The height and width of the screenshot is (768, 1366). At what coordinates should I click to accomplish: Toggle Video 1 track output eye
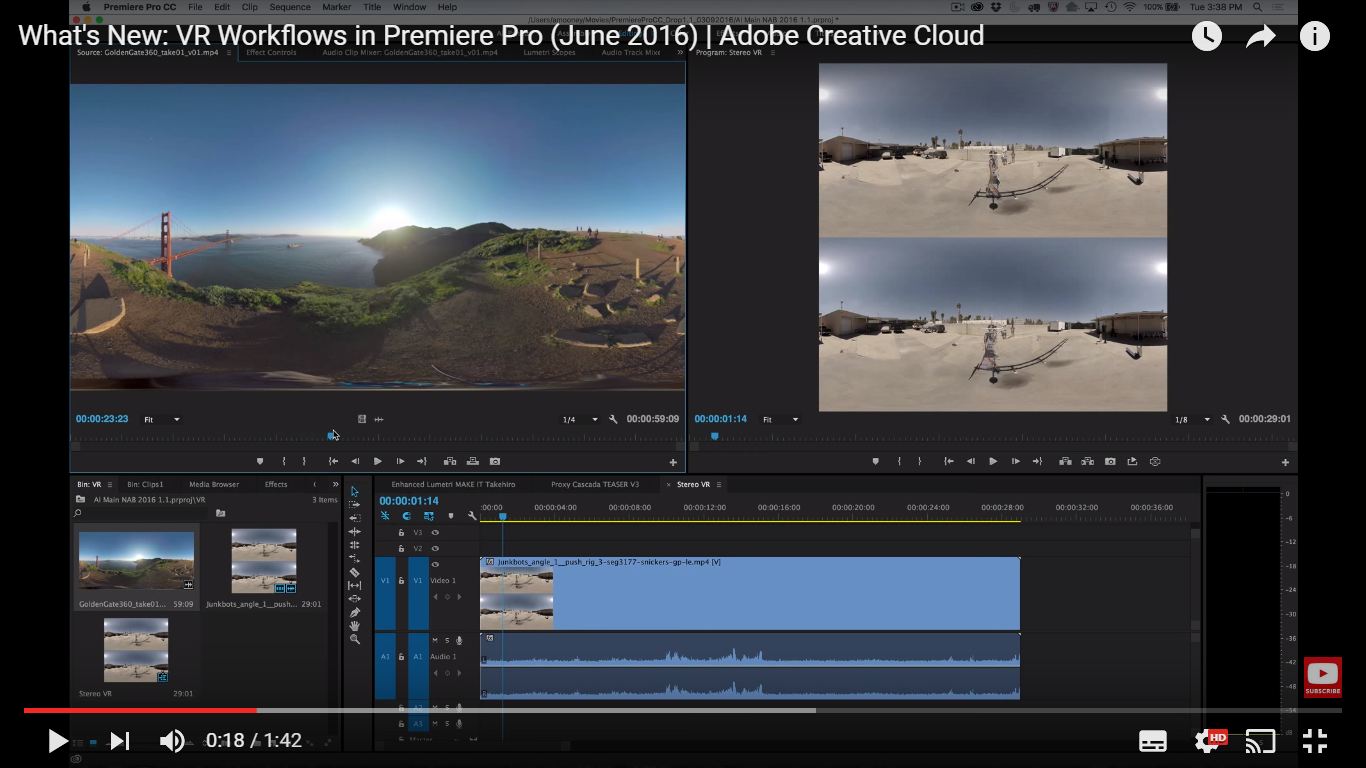[x=435, y=564]
